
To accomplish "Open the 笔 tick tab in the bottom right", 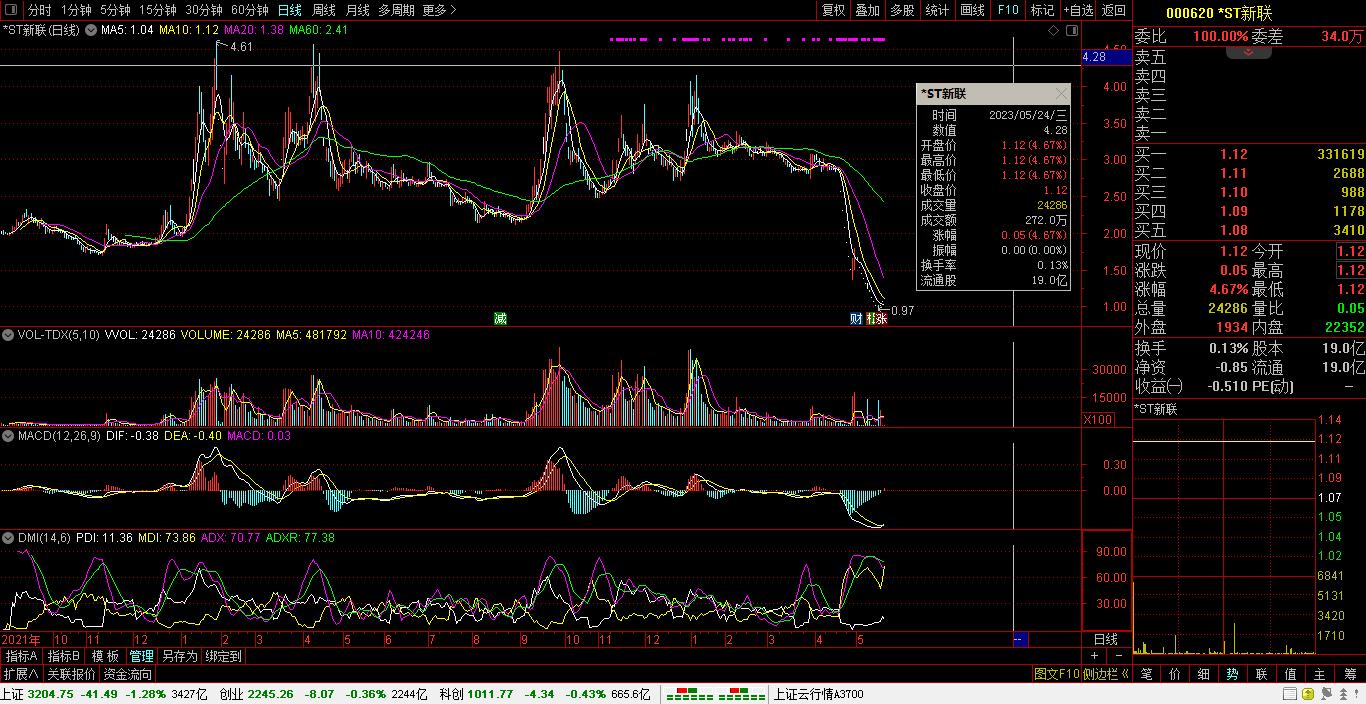I will [x=1146, y=674].
